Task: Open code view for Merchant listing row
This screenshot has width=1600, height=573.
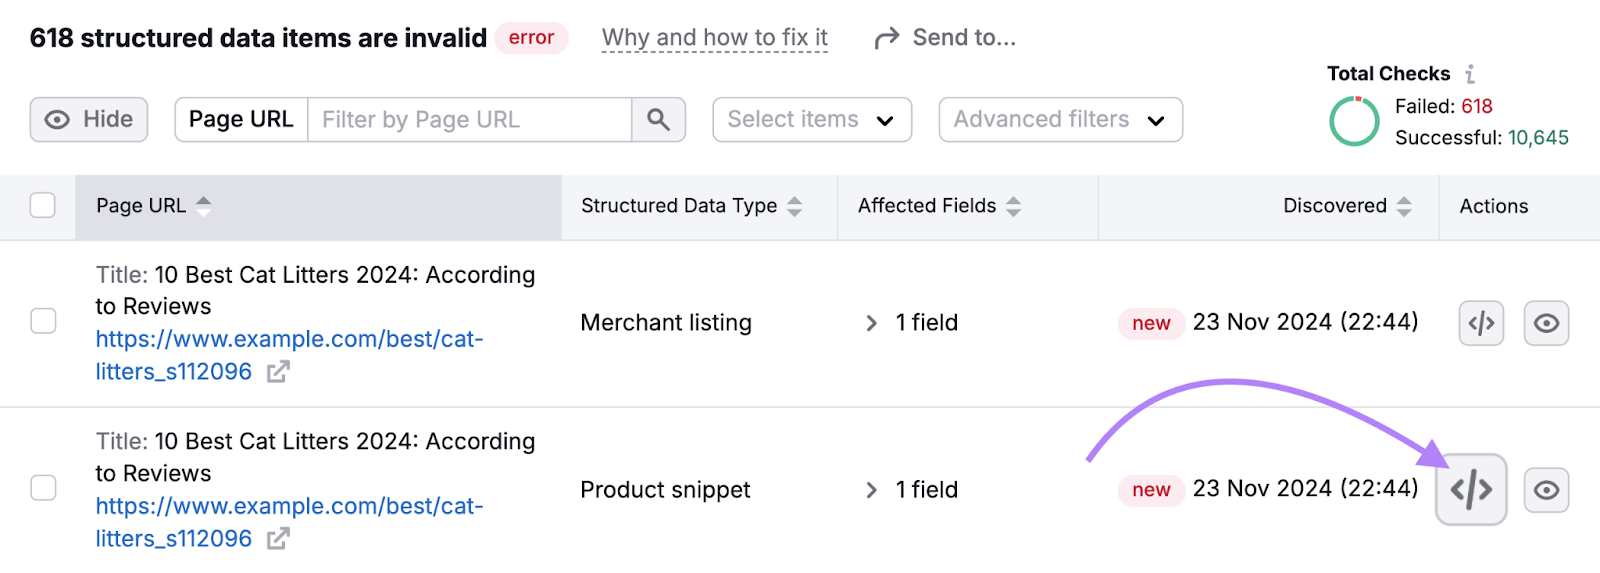Action: pos(1481,323)
